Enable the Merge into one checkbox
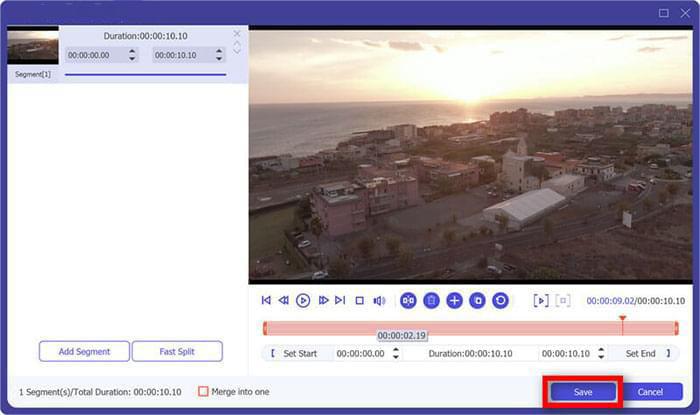700x415 pixels. tap(203, 391)
